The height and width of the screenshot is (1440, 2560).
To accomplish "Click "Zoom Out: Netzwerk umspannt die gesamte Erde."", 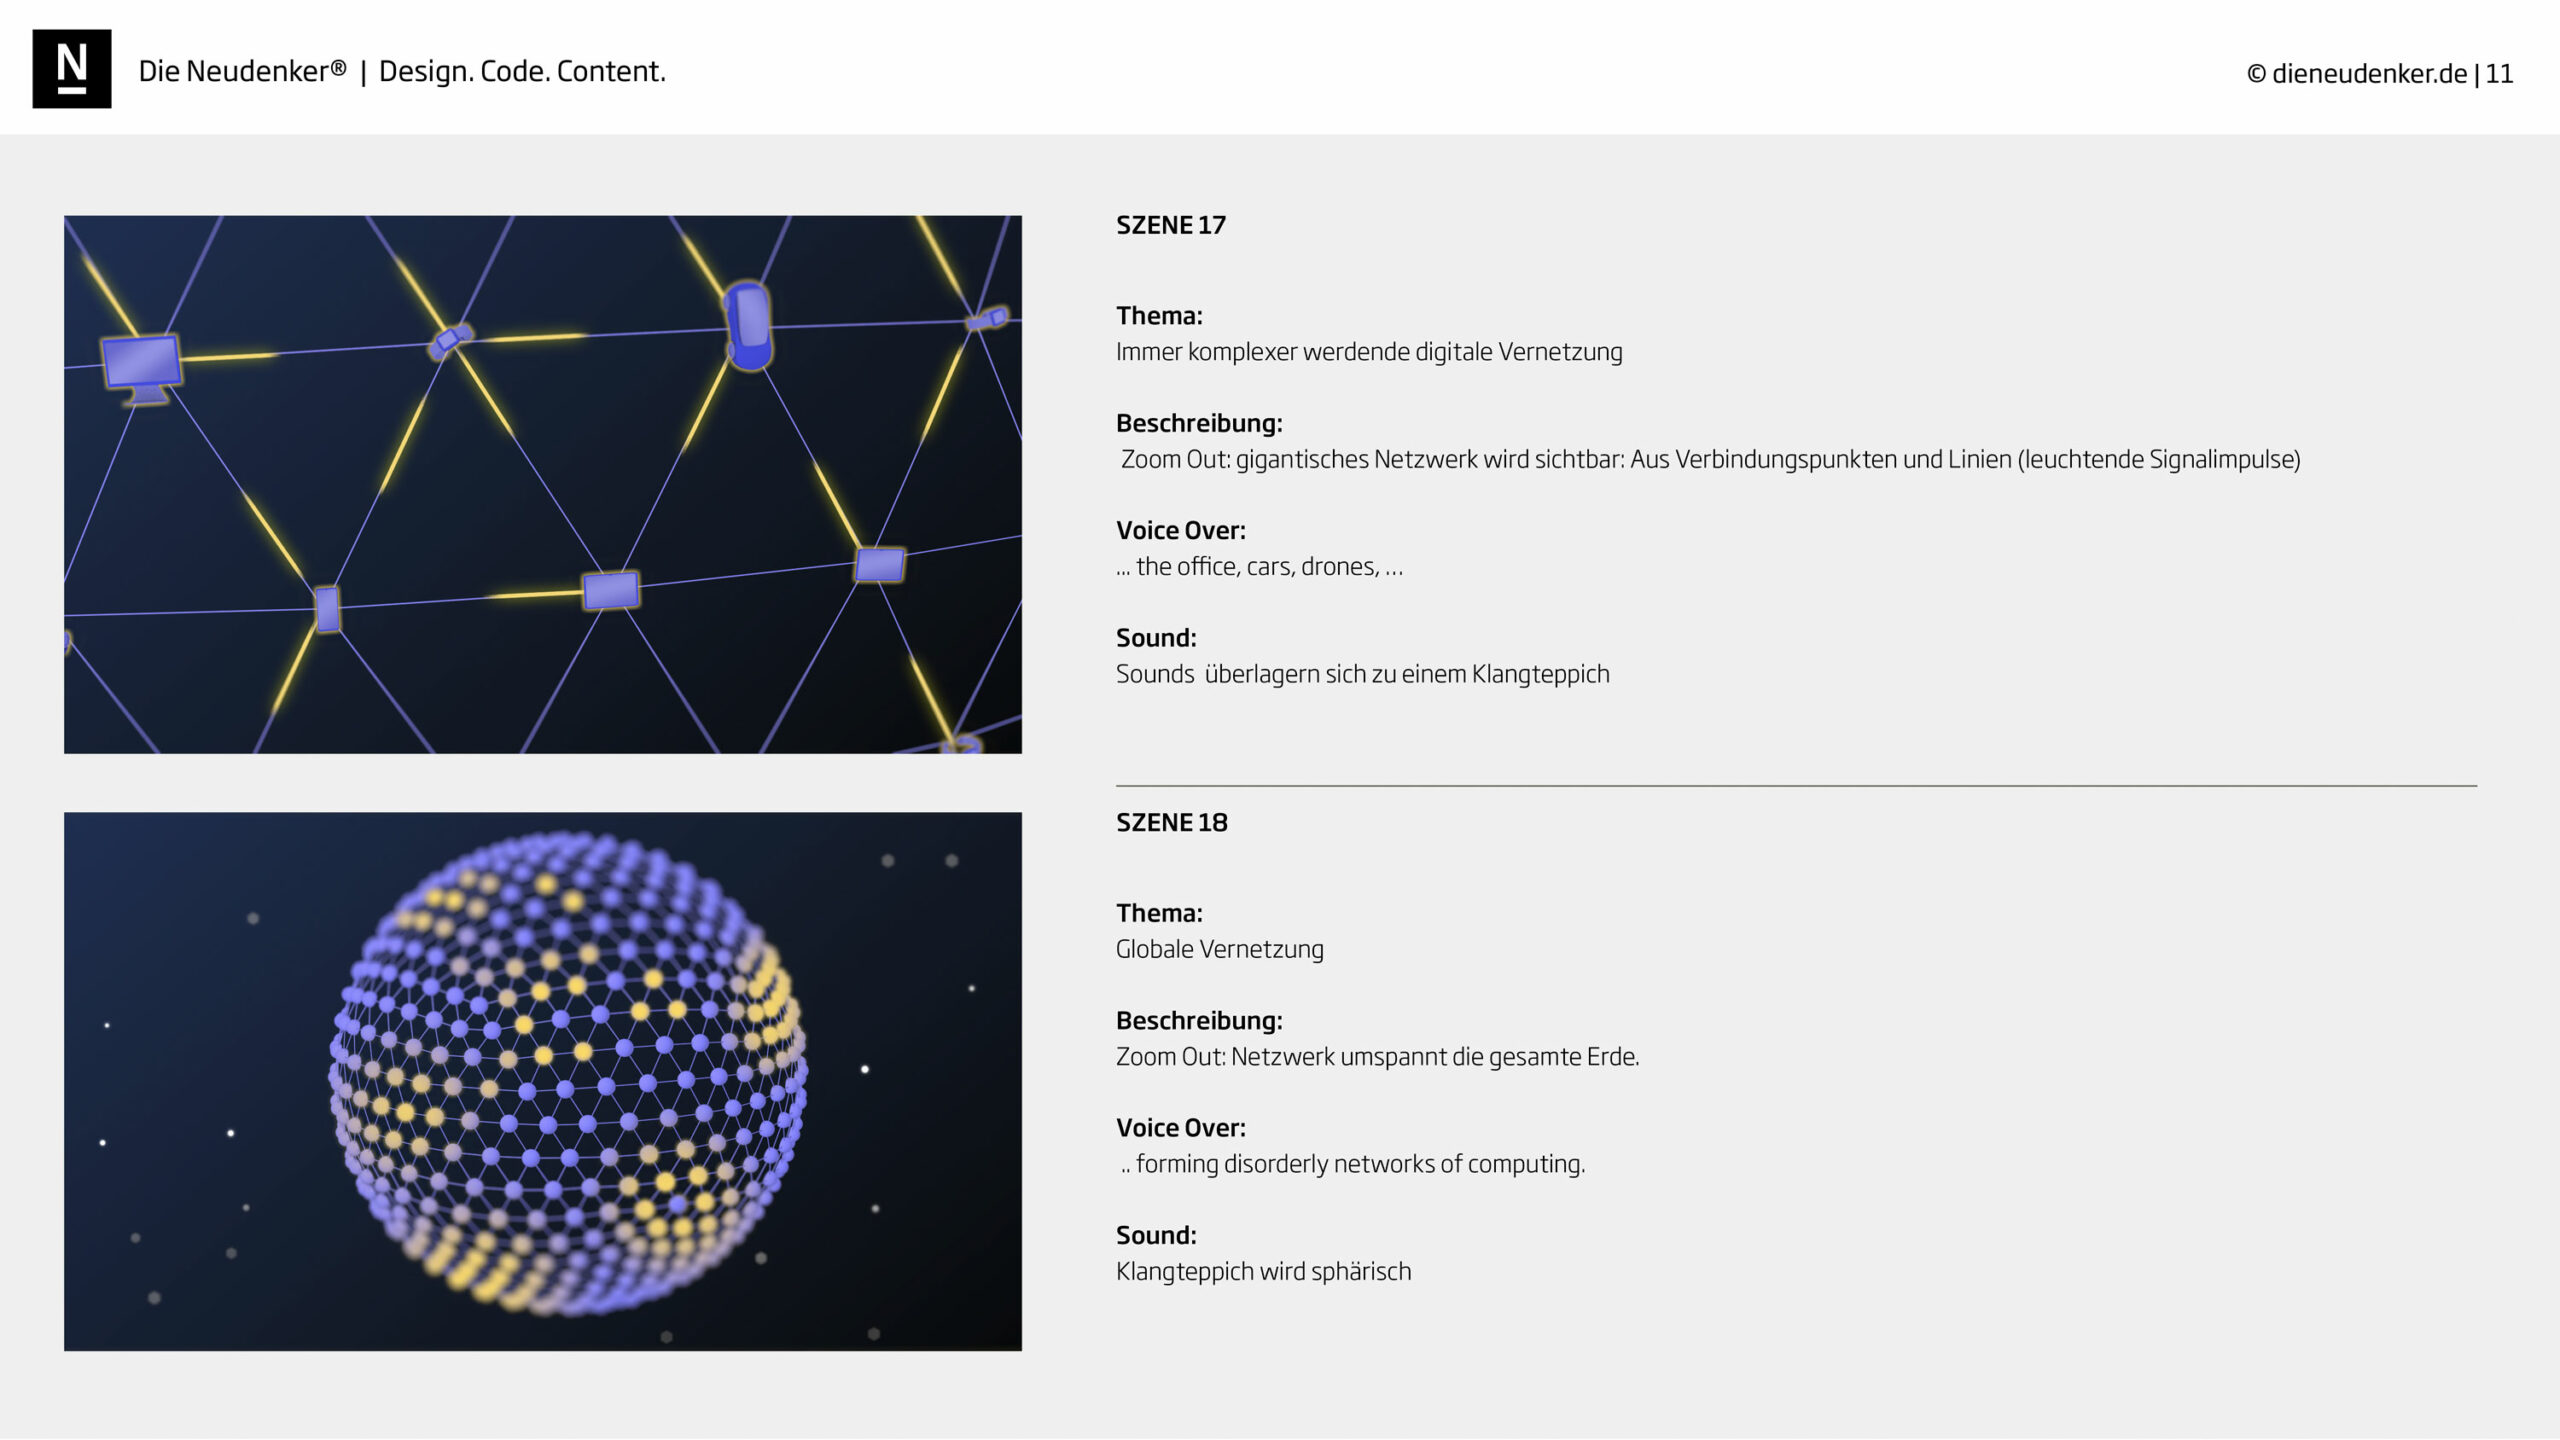I will coord(1378,1057).
